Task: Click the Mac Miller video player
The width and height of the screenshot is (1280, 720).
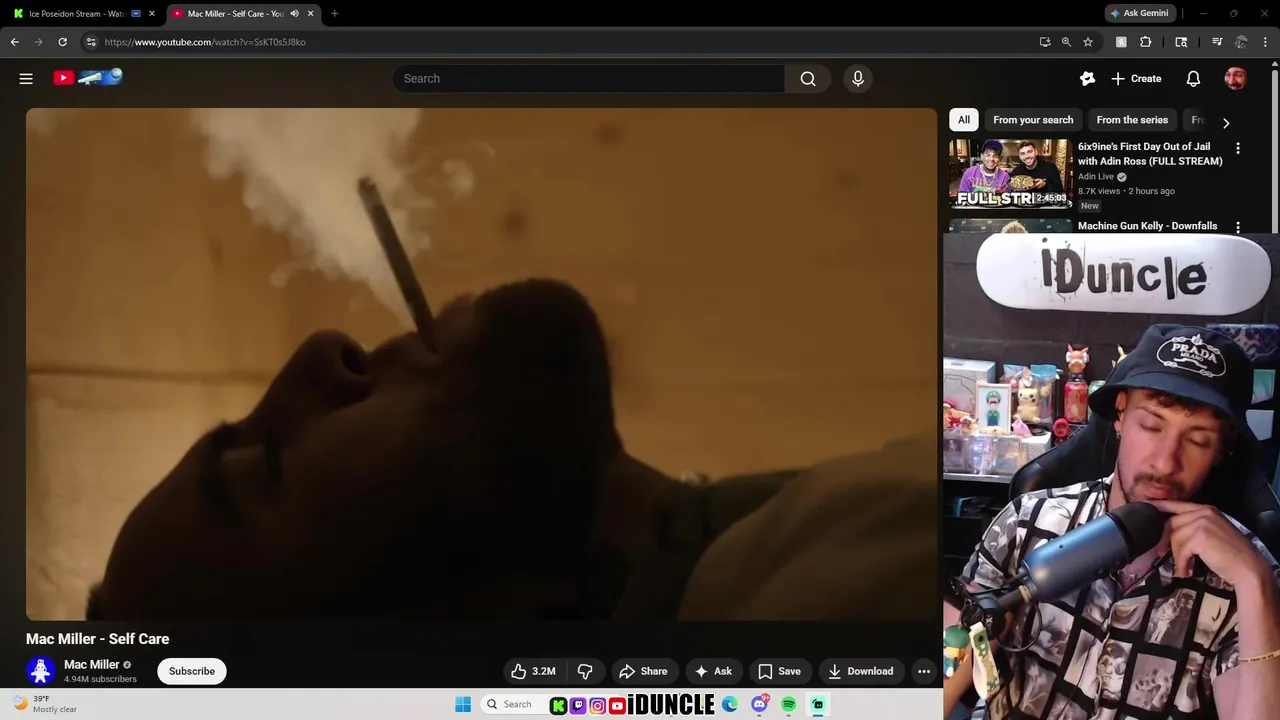Action: coord(481,364)
